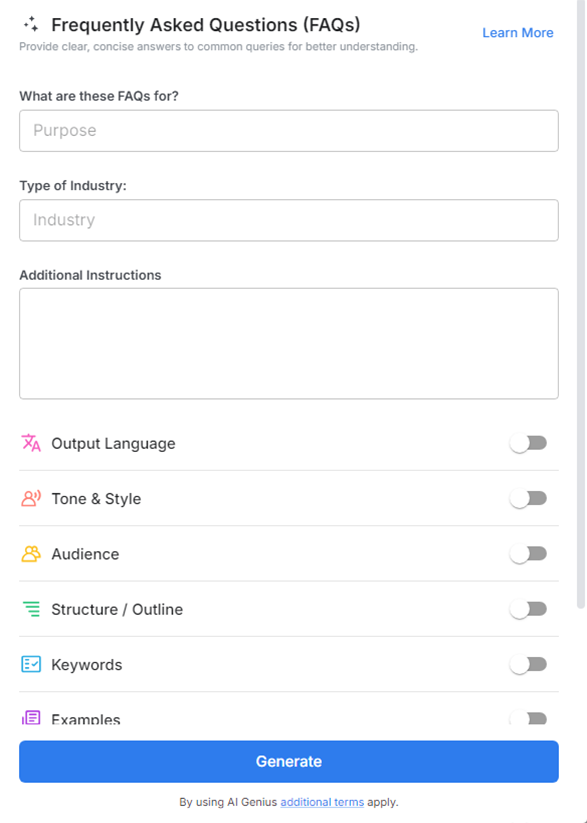Click the additional terms hyperlink
Viewport: 587px width, 823px height.
[x=321, y=802]
